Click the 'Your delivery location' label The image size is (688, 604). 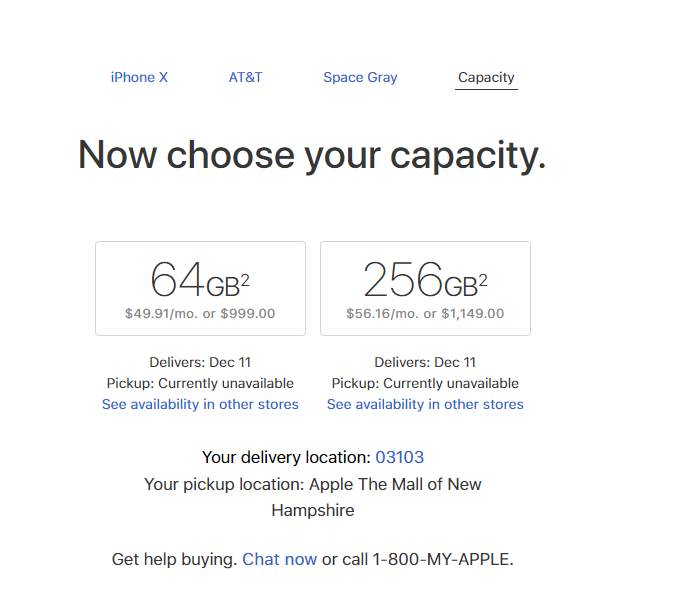pos(287,457)
